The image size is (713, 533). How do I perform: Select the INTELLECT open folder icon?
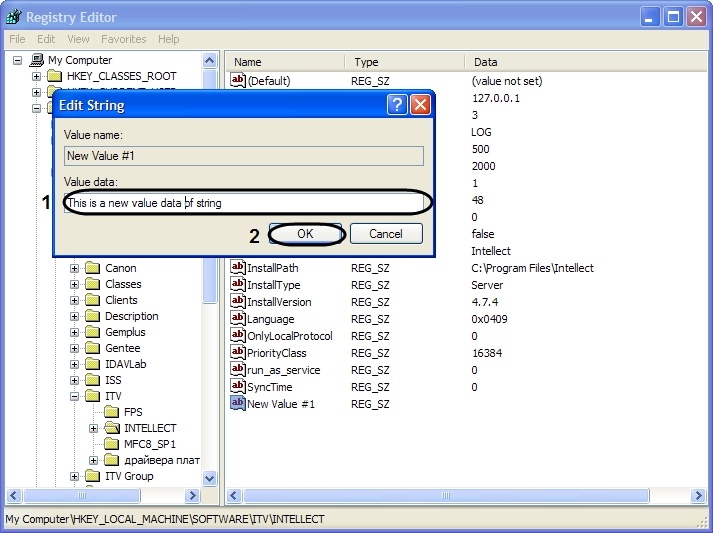(x=111, y=428)
